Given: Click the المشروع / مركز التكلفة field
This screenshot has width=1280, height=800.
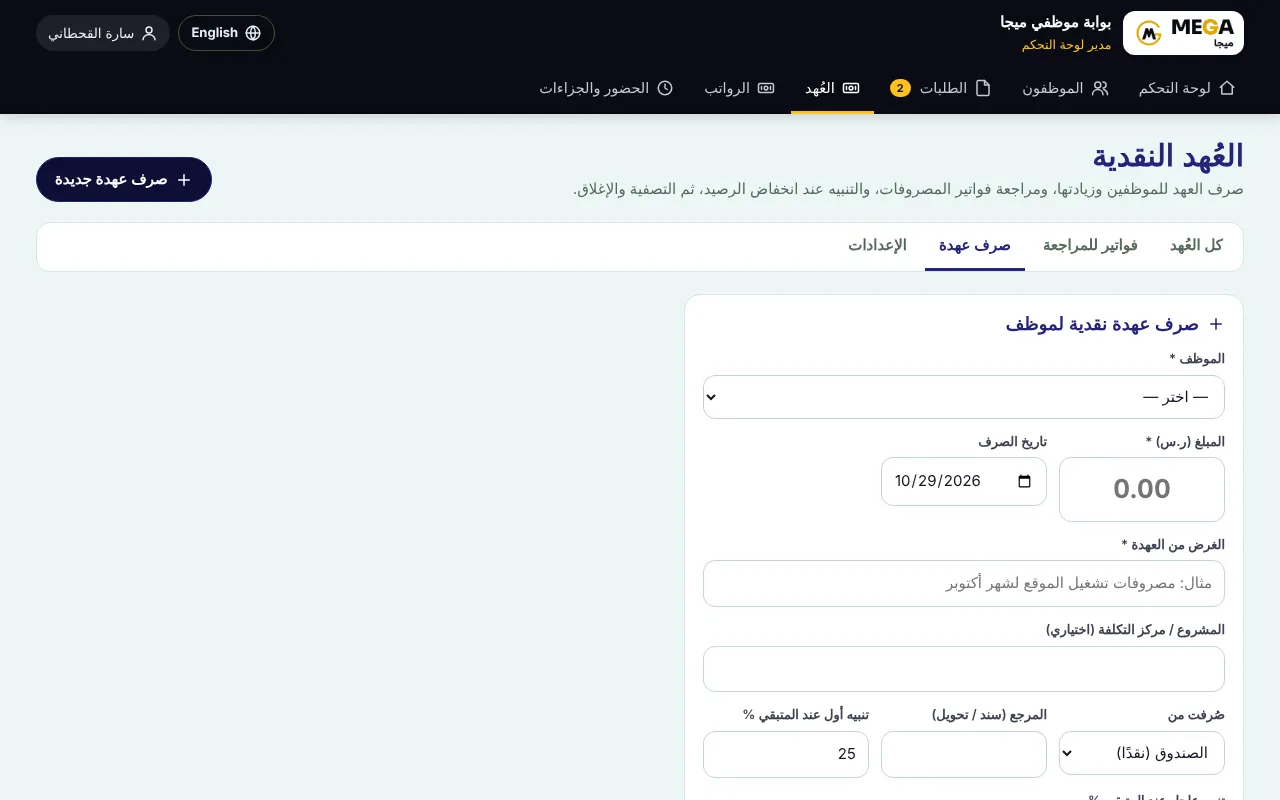Looking at the screenshot, I should click(x=964, y=669).
